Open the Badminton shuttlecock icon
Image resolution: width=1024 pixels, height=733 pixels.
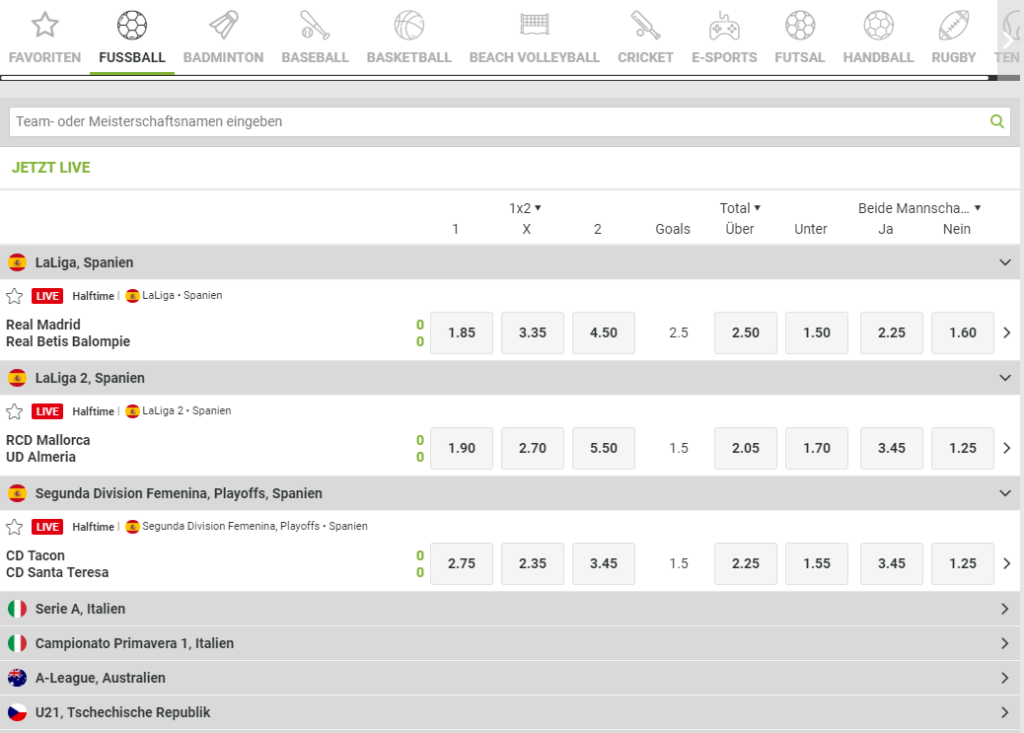pos(223,25)
